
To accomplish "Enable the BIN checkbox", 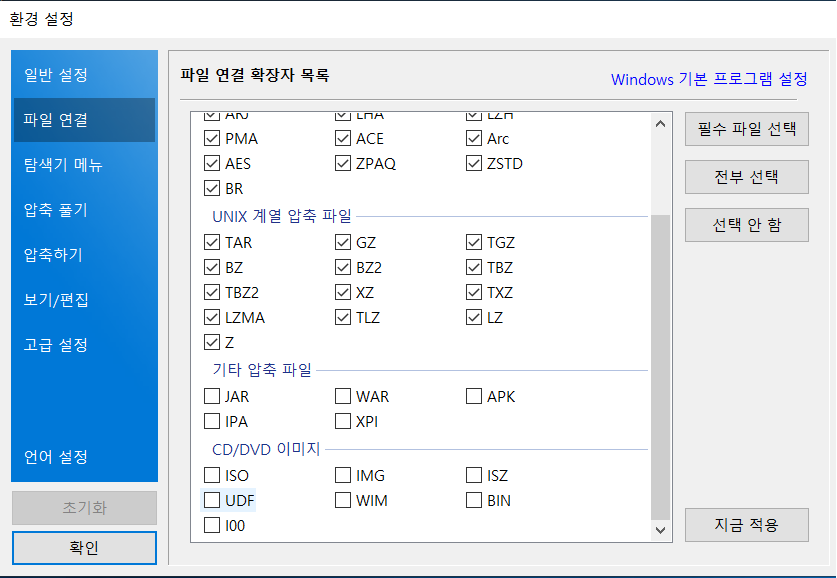I will coord(474,500).
